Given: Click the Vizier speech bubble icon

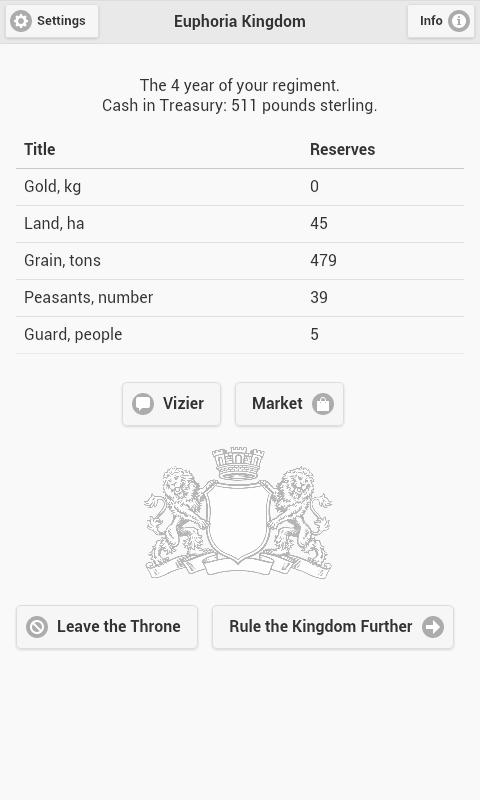Looking at the screenshot, I should tap(143, 404).
